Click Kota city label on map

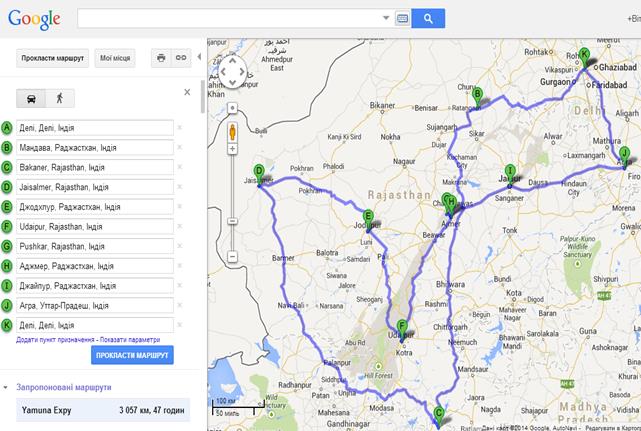pyautogui.click(x=514, y=293)
